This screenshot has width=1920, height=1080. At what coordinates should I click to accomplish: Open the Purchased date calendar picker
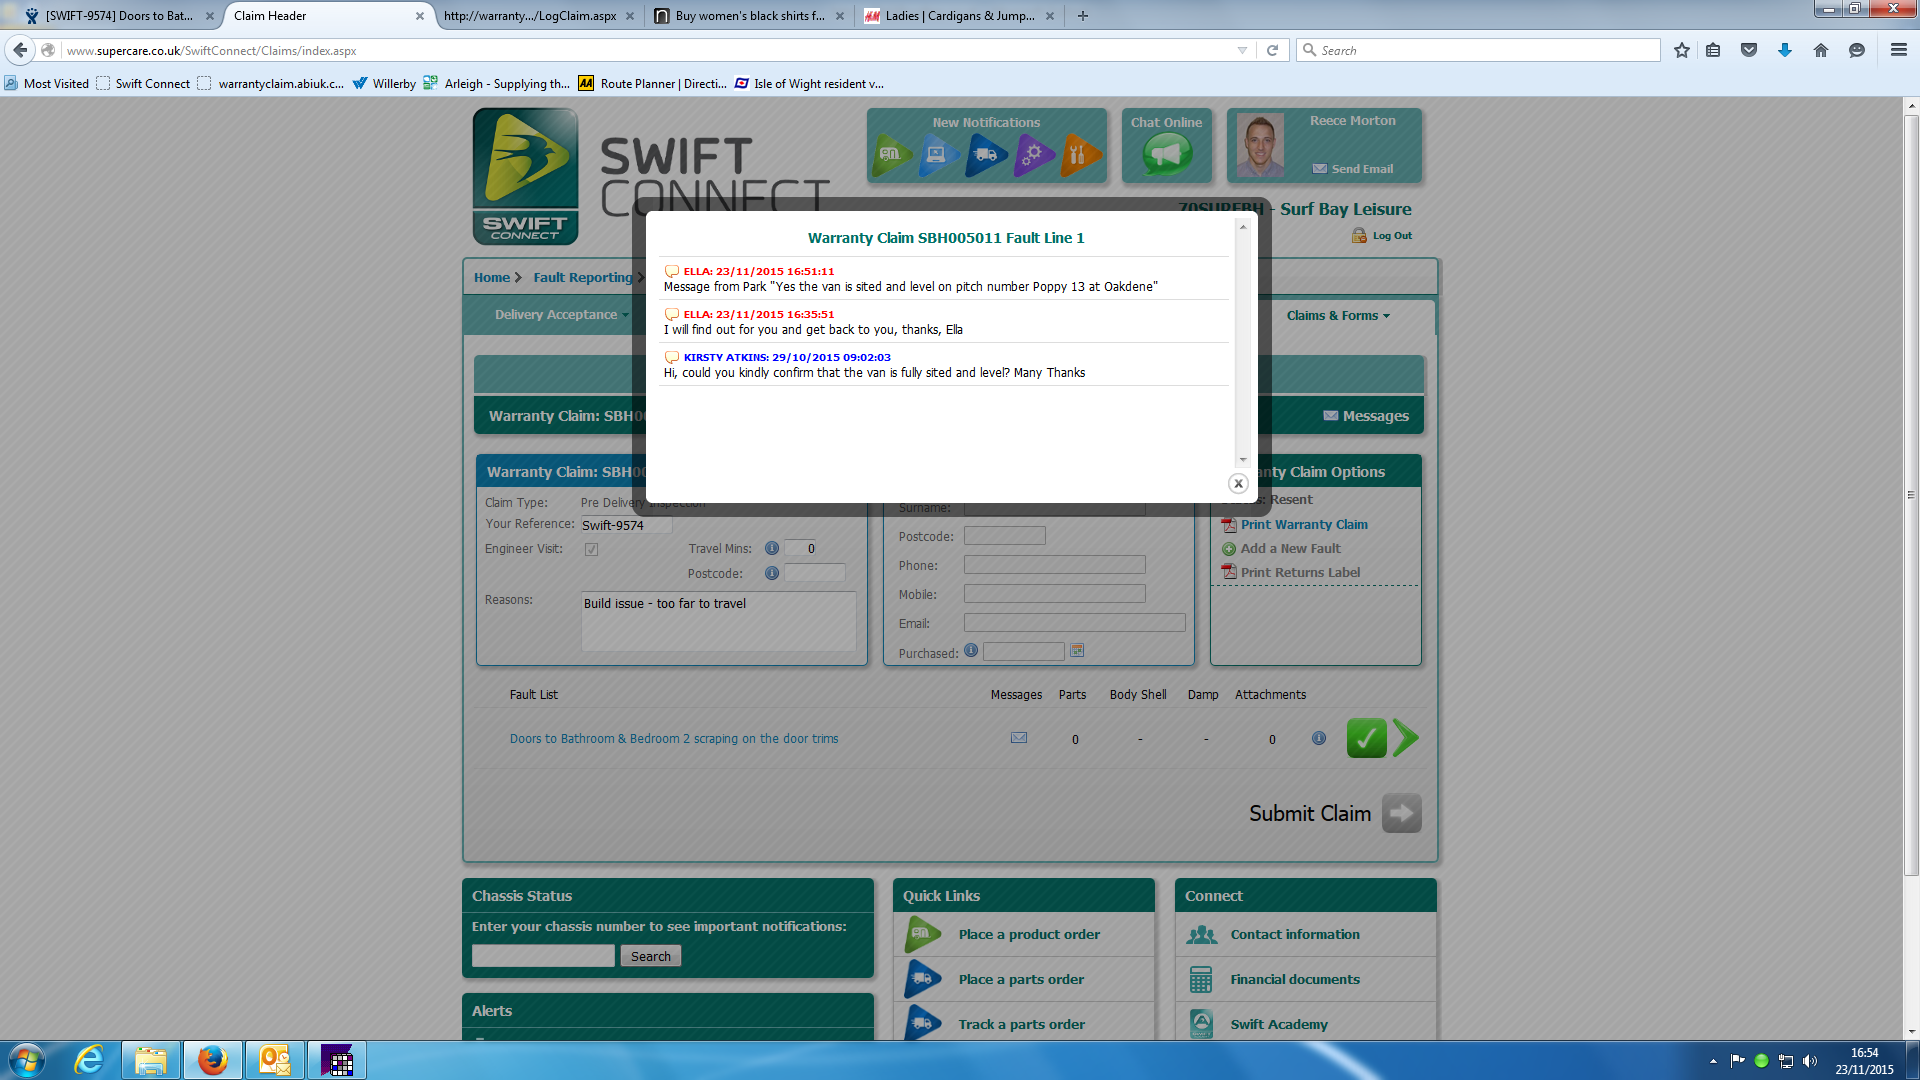[1077, 651]
